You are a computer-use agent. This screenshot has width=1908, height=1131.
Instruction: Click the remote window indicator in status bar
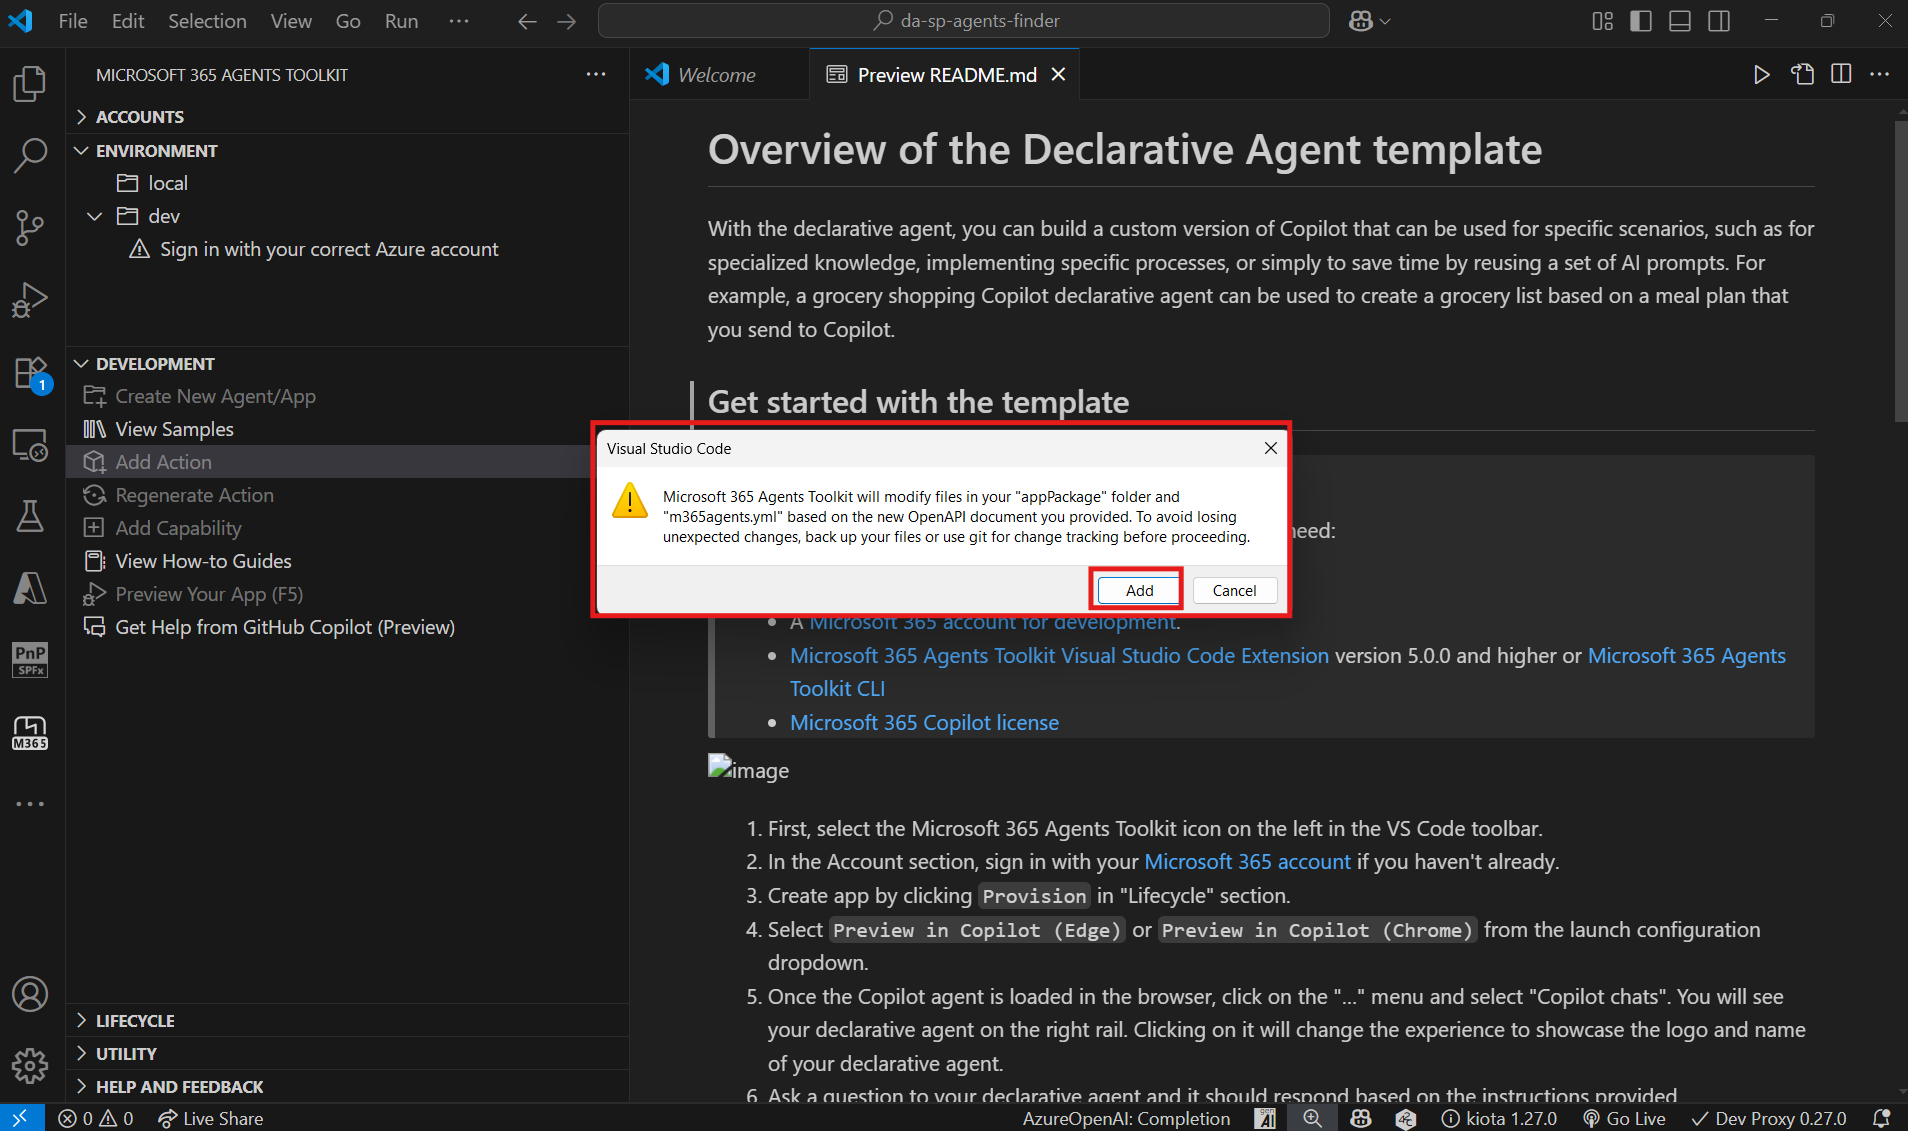21,1118
